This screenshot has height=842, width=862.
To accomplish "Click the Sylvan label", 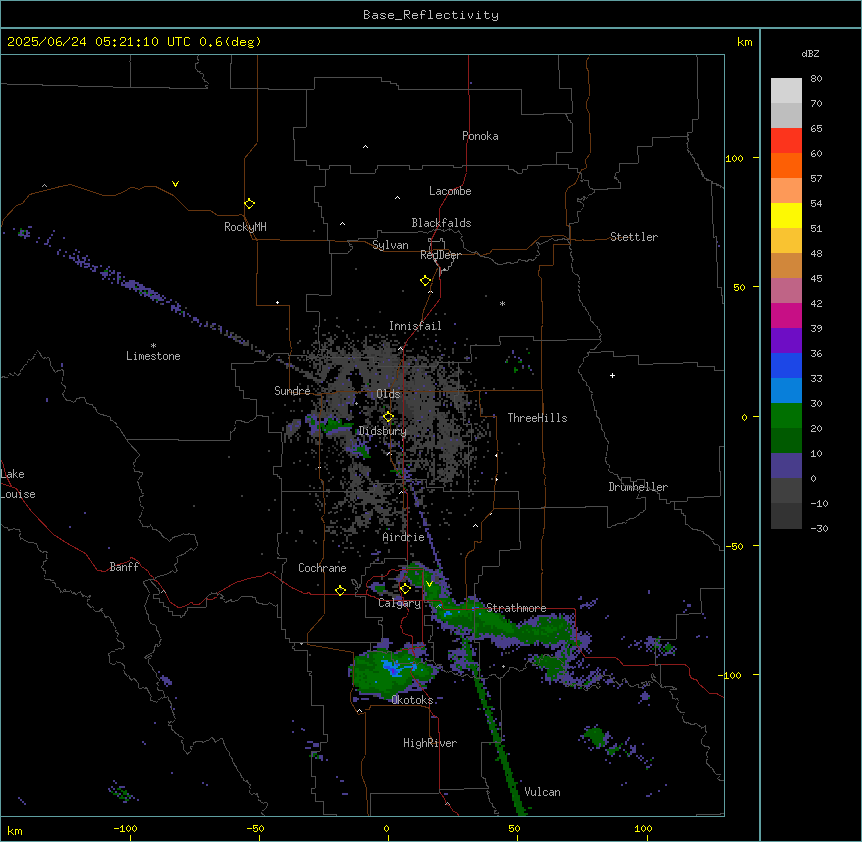I will click(x=390, y=245).
